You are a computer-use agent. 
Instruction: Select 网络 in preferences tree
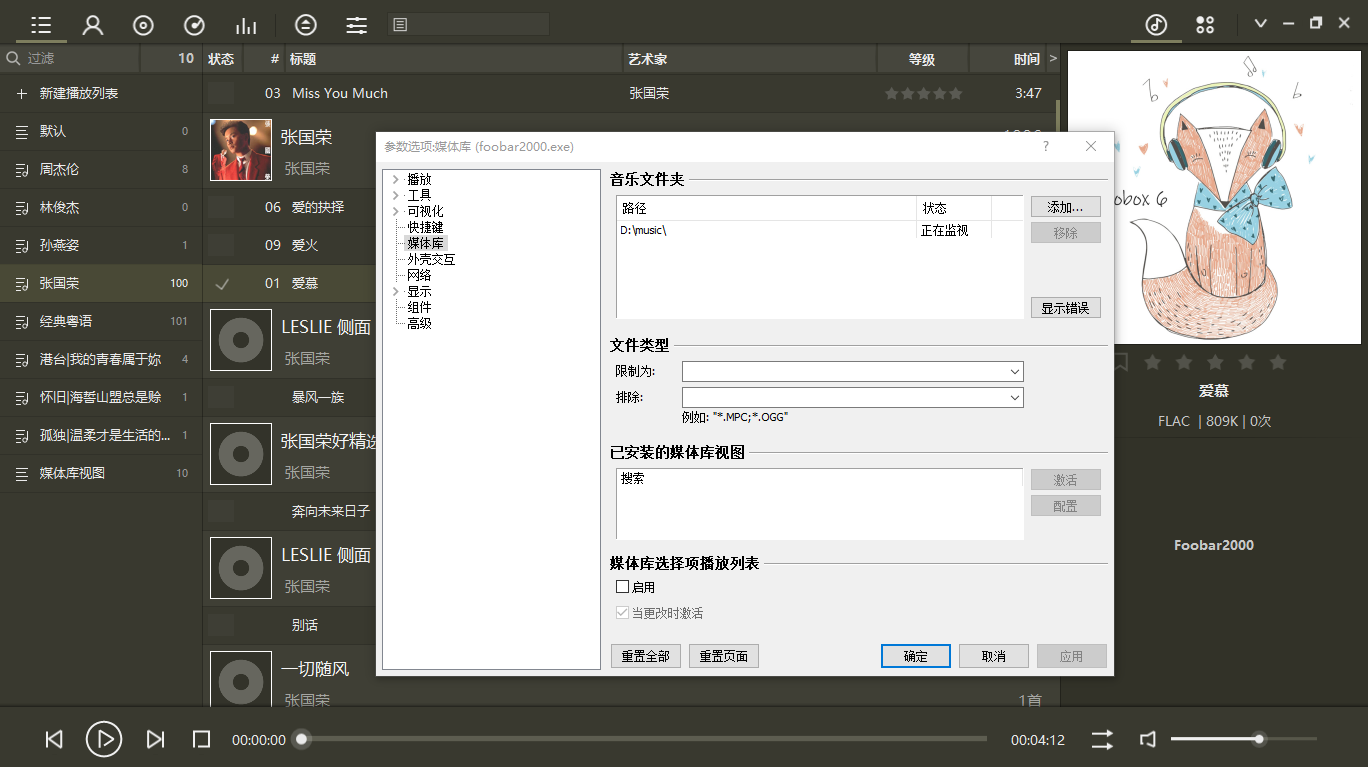[419, 275]
